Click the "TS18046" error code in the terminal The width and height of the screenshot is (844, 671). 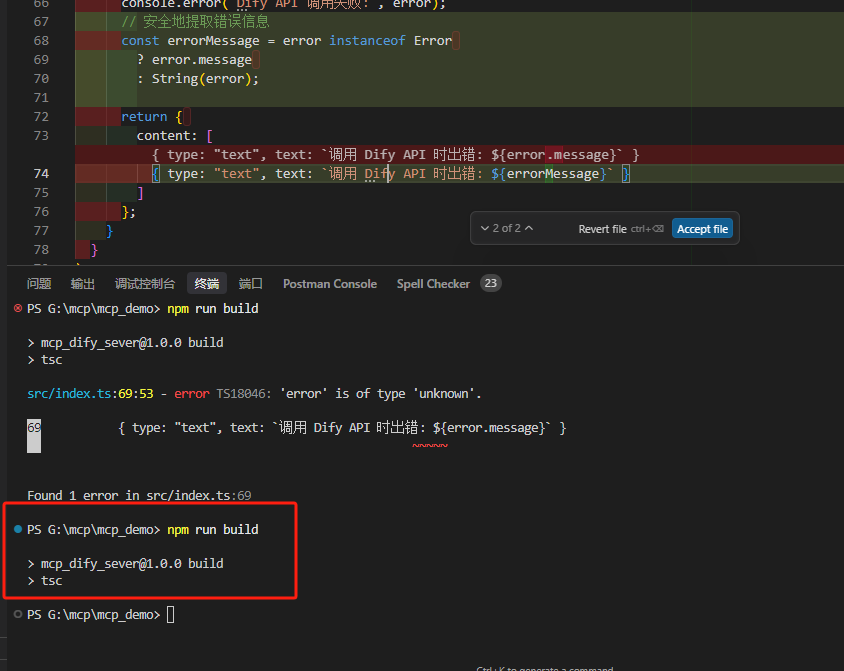click(241, 393)
